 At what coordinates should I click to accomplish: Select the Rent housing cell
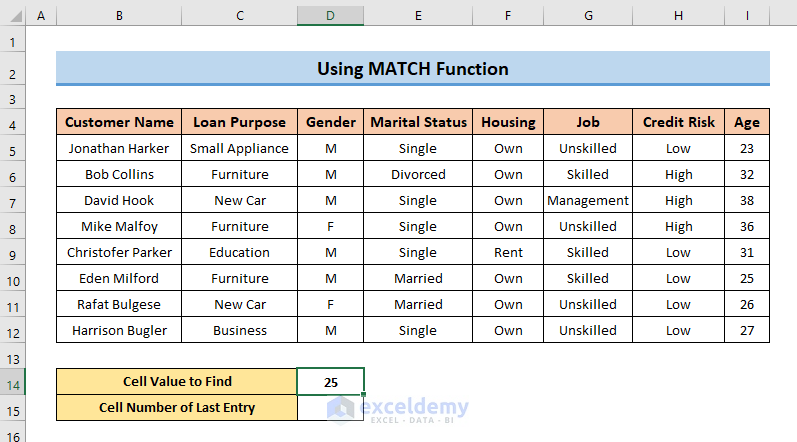click(x=508, y=252)
